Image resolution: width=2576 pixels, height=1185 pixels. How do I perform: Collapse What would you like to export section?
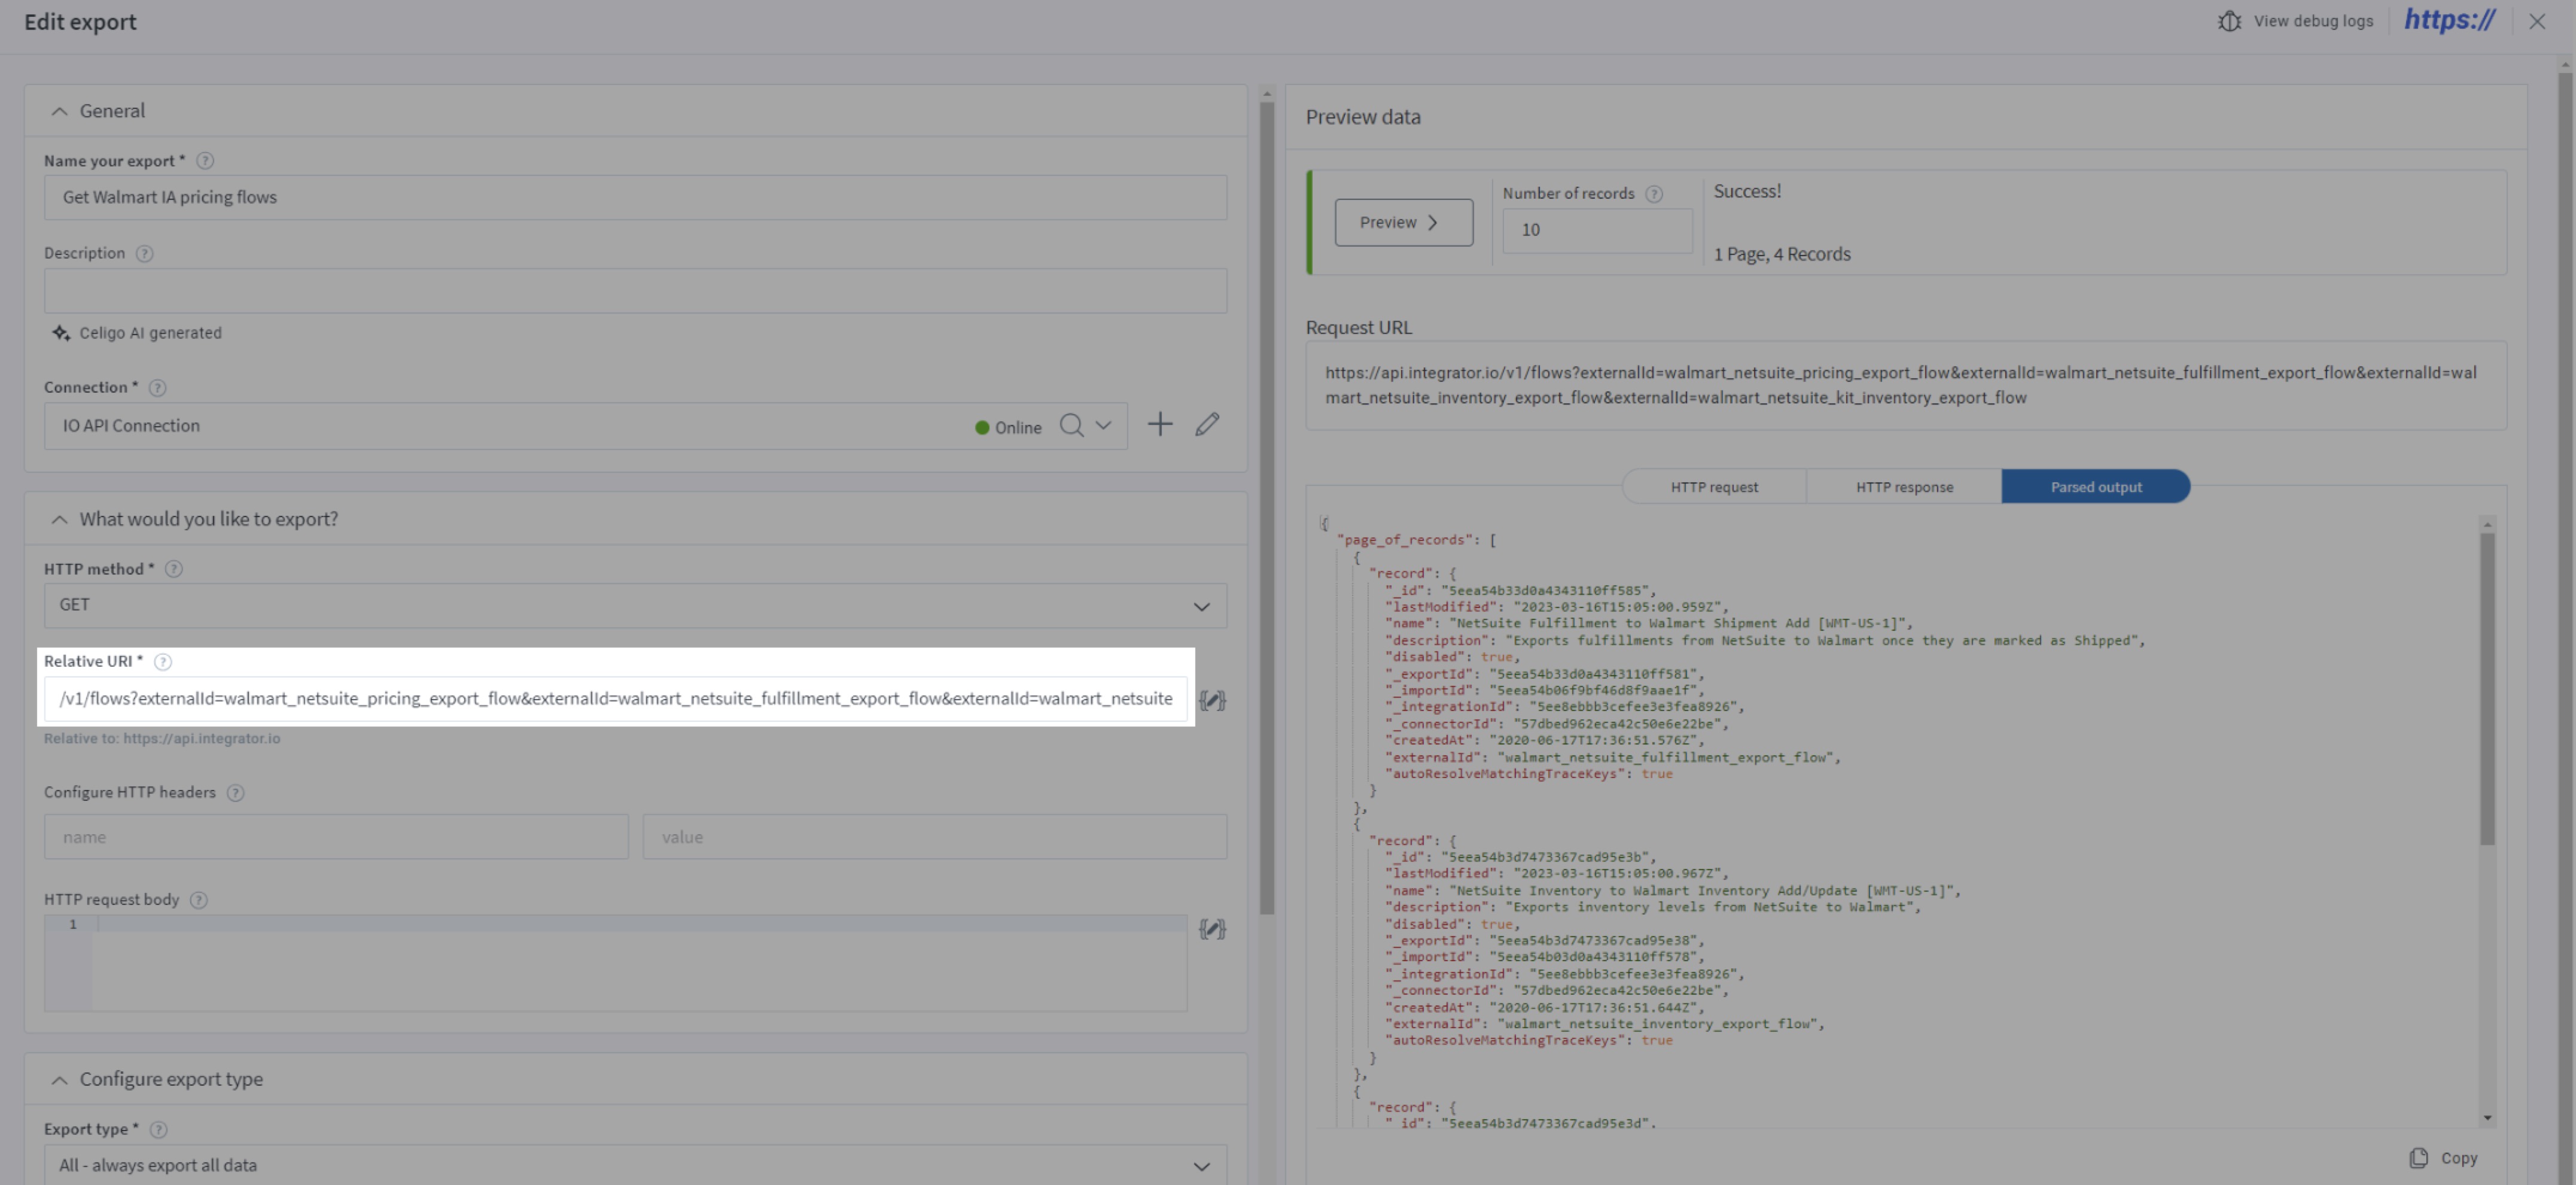[60, 520]
